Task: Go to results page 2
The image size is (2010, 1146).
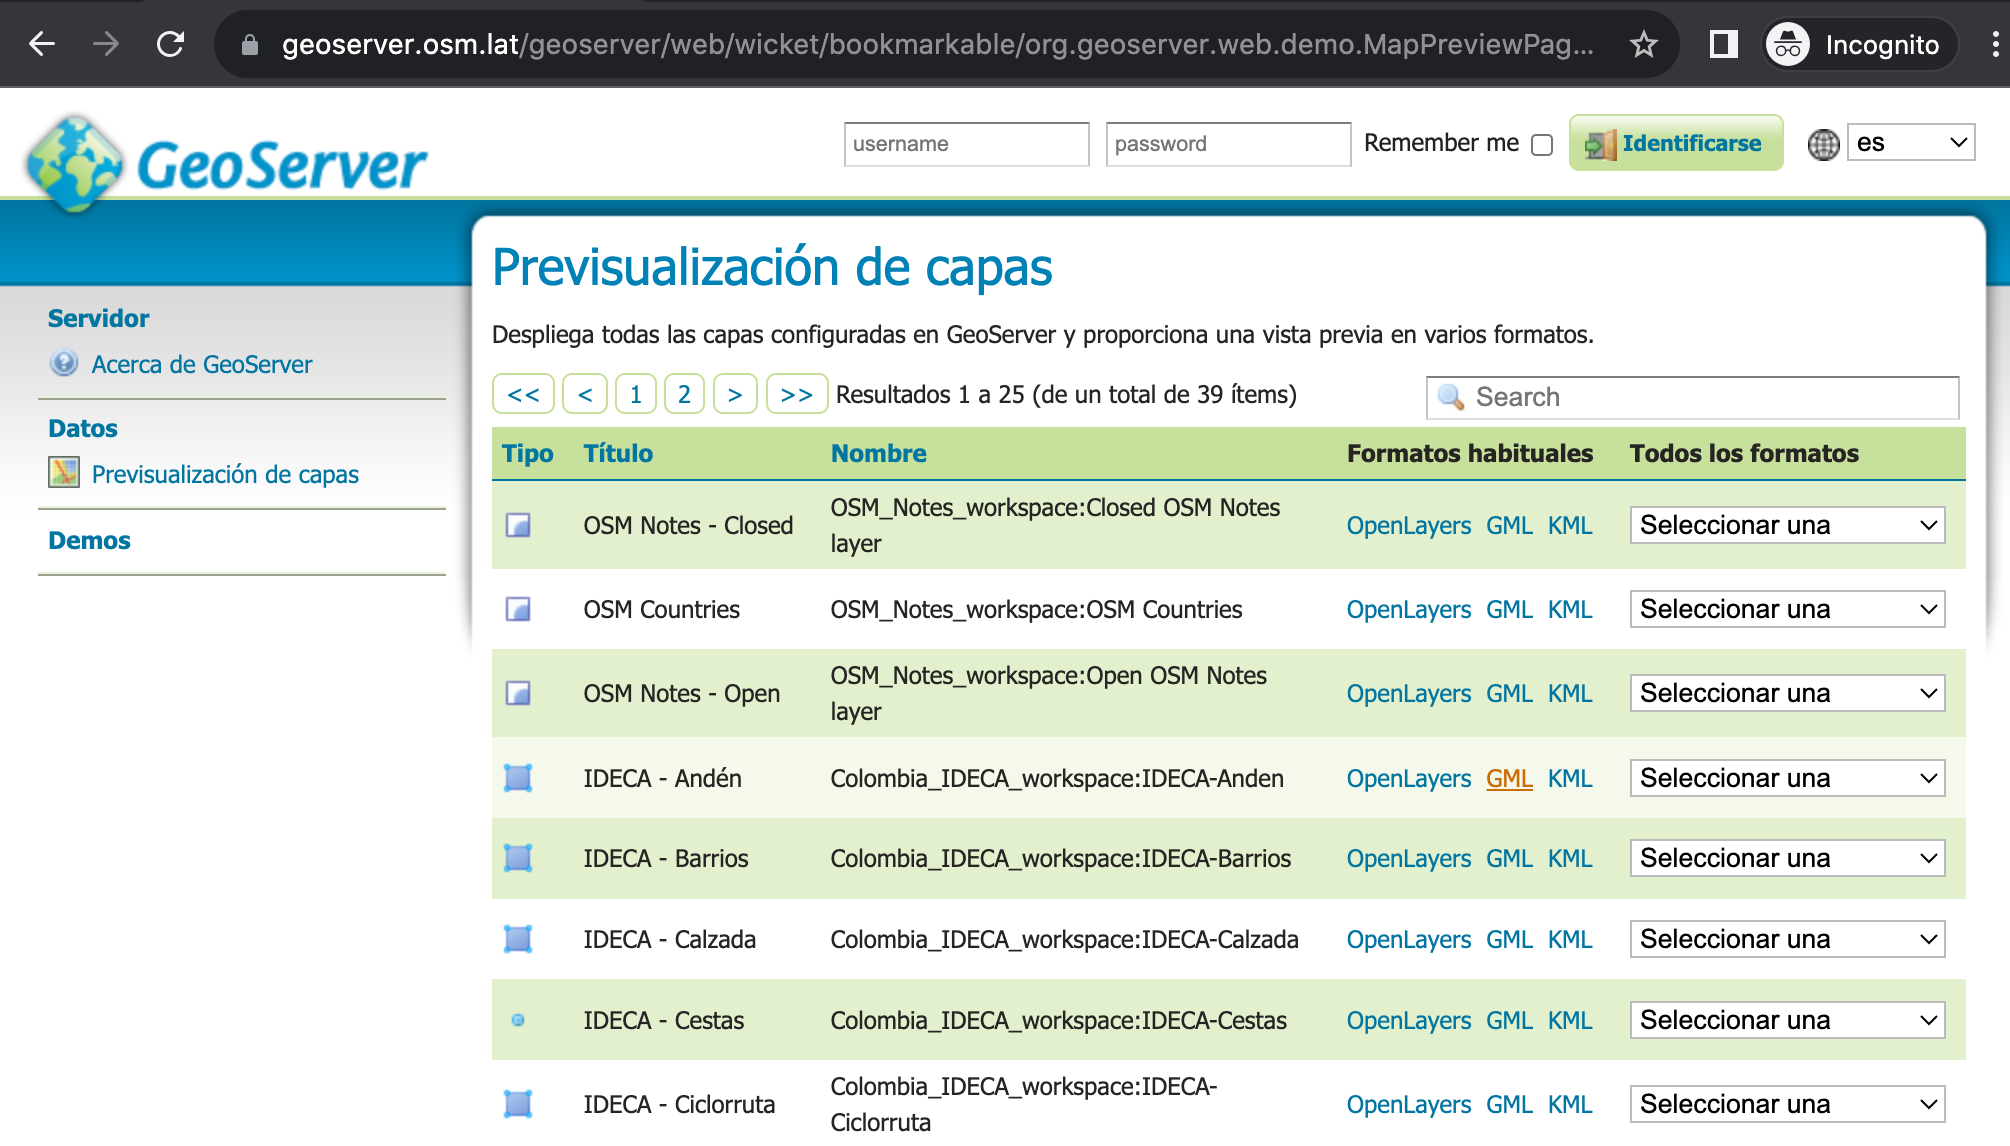Action: pos(684,394)
